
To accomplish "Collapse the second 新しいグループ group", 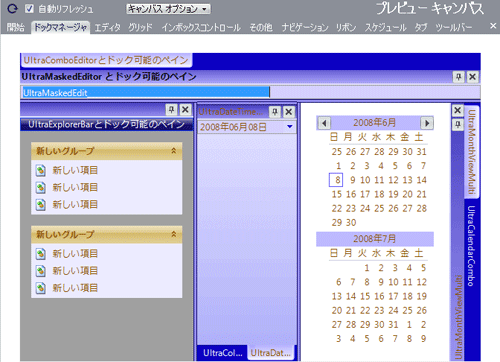I will [174, 234].
